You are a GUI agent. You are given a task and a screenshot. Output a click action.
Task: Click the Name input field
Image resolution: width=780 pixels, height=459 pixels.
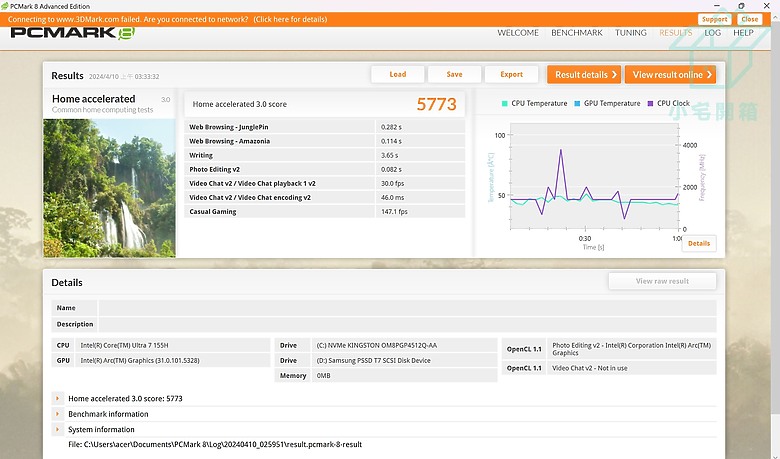(x=407, y=308)
